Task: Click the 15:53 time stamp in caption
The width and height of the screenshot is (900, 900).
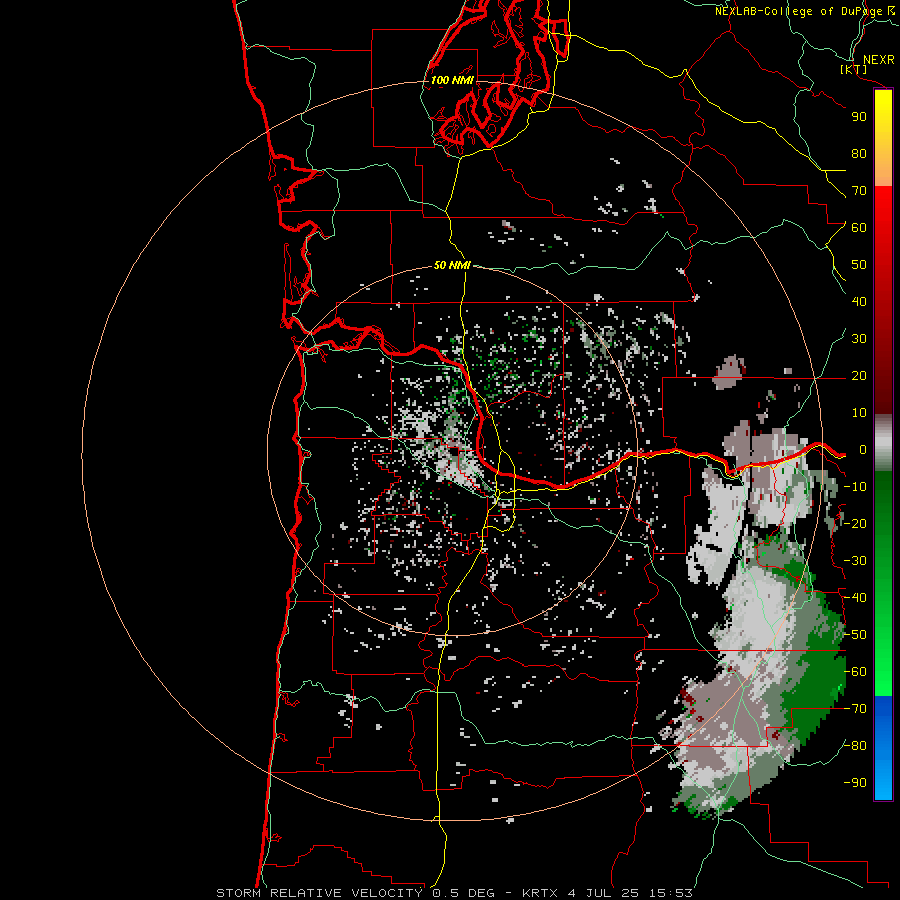Action: coord(671,893)
